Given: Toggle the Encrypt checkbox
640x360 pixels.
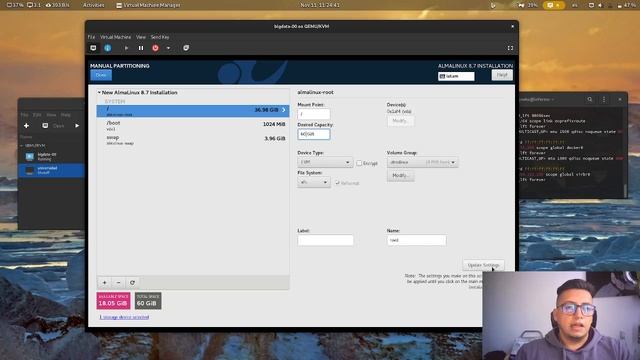Looking at the screenshot, I should [359, 163].
